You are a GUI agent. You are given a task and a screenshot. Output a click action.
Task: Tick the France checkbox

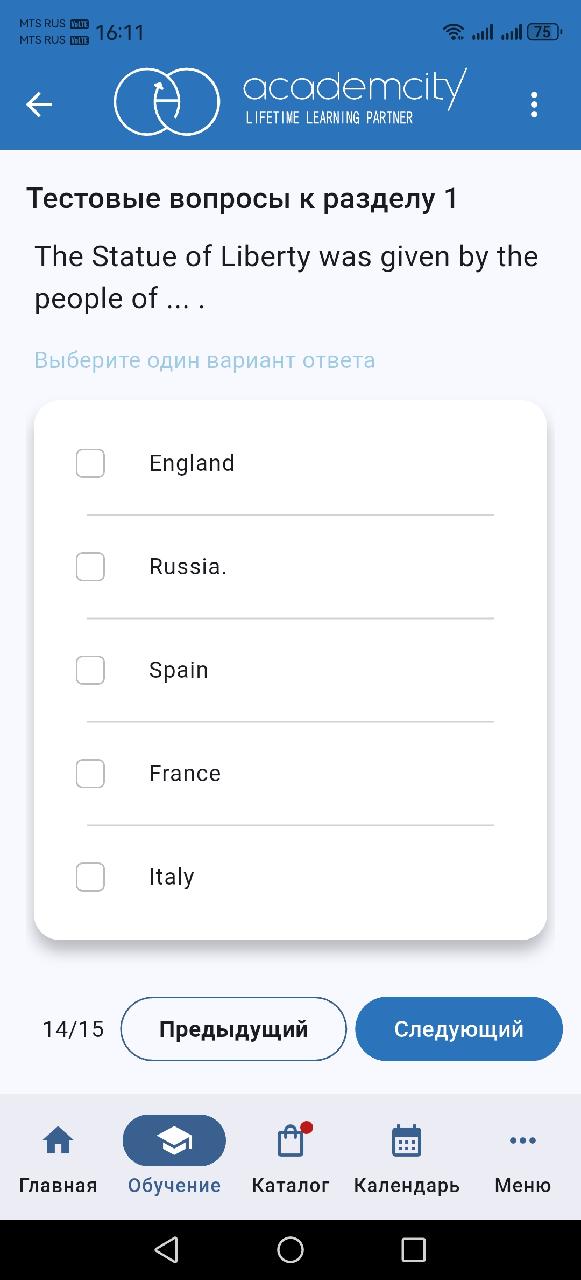point(90,773)
